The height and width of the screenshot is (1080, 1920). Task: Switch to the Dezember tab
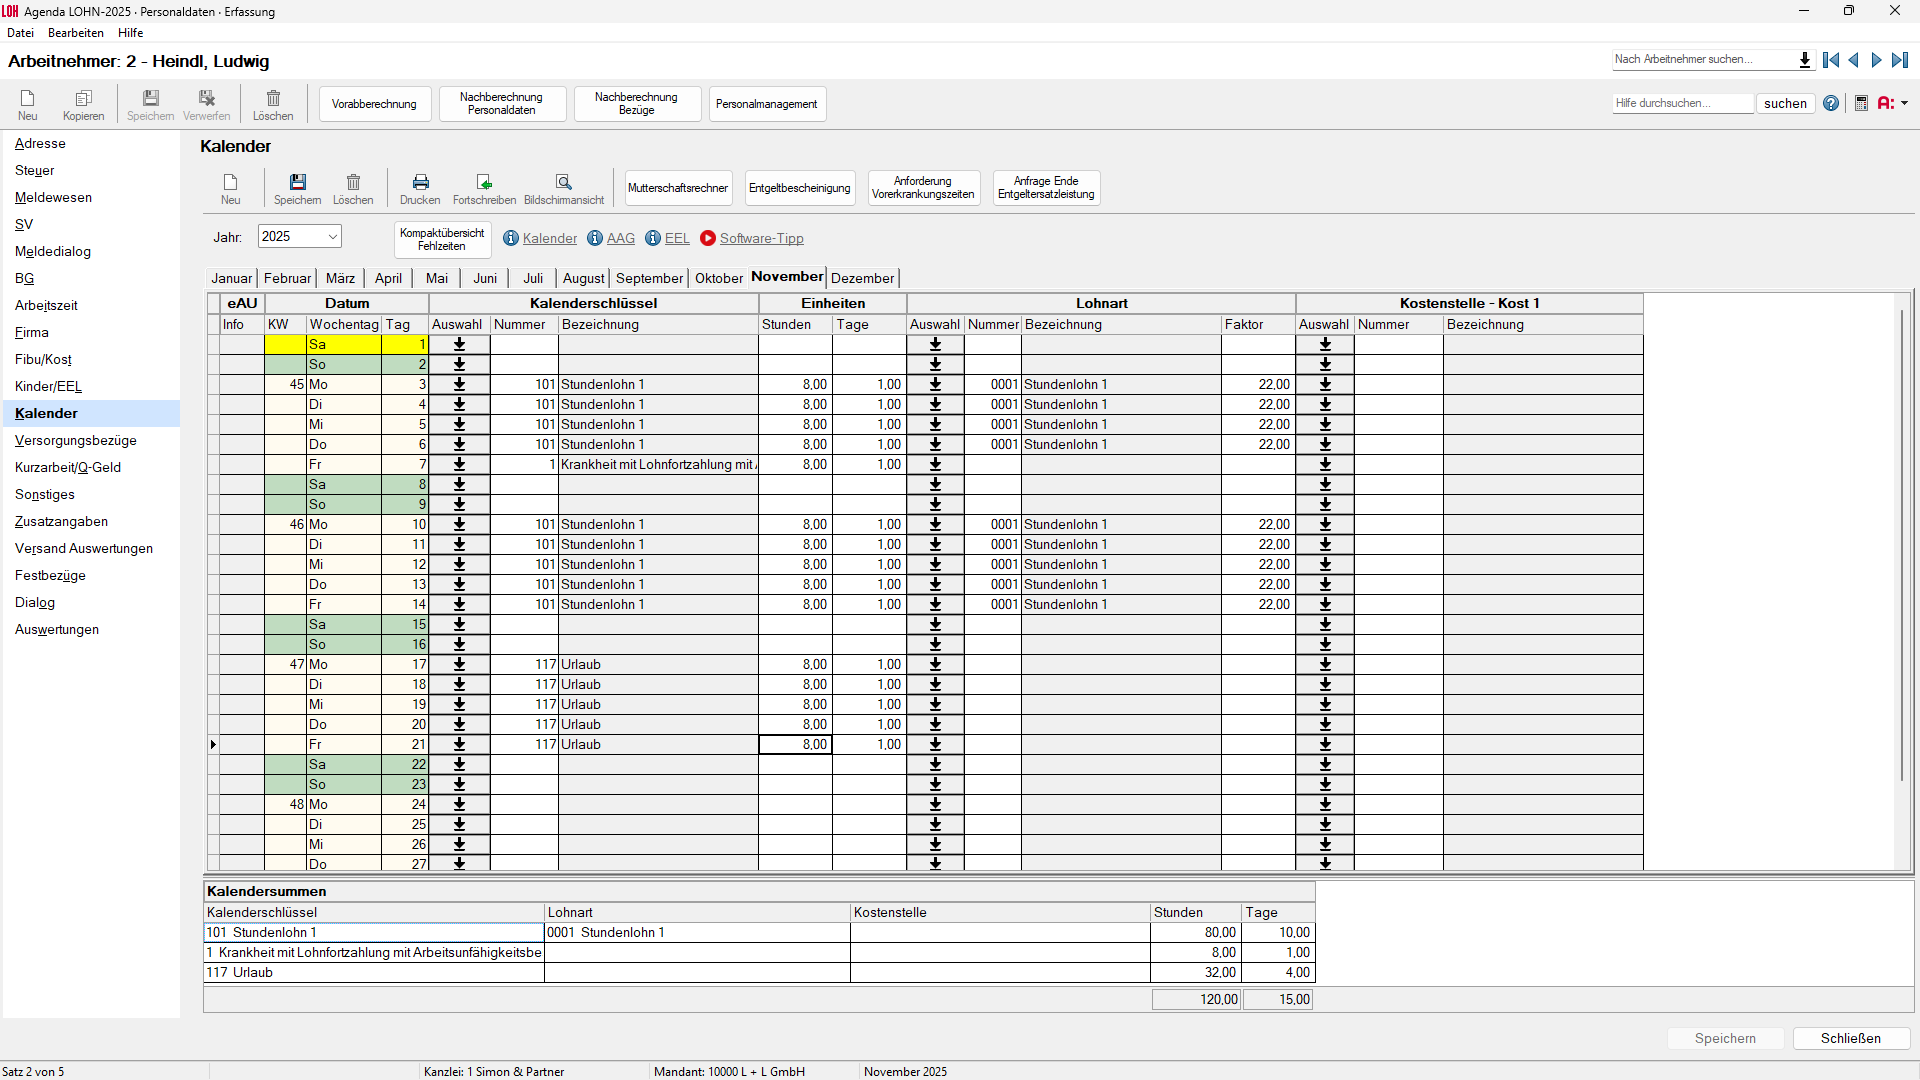point(862,278)
